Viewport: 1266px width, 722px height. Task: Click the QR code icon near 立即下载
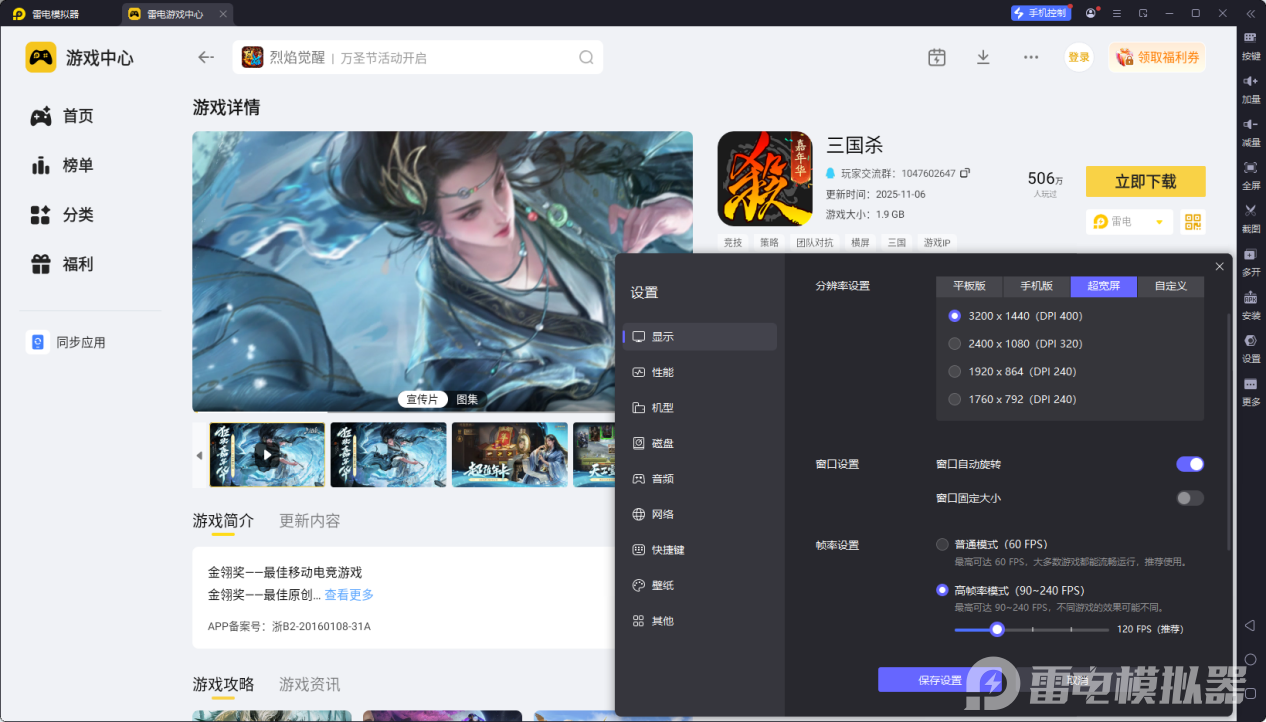click(1192, 221)
